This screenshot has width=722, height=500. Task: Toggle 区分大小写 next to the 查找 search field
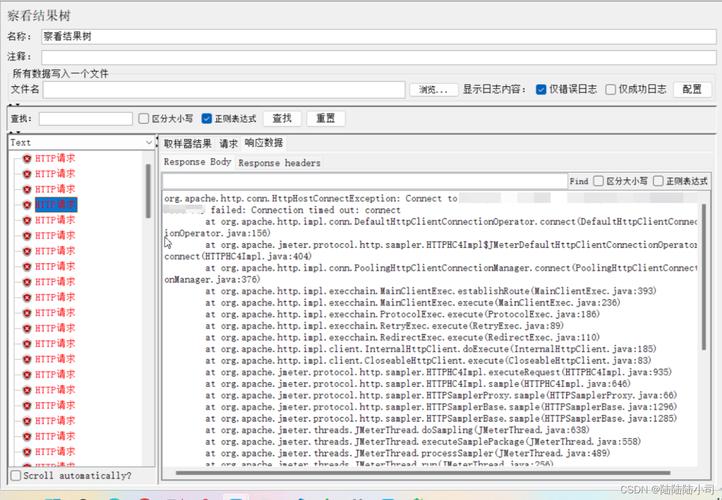pos(144,119)
